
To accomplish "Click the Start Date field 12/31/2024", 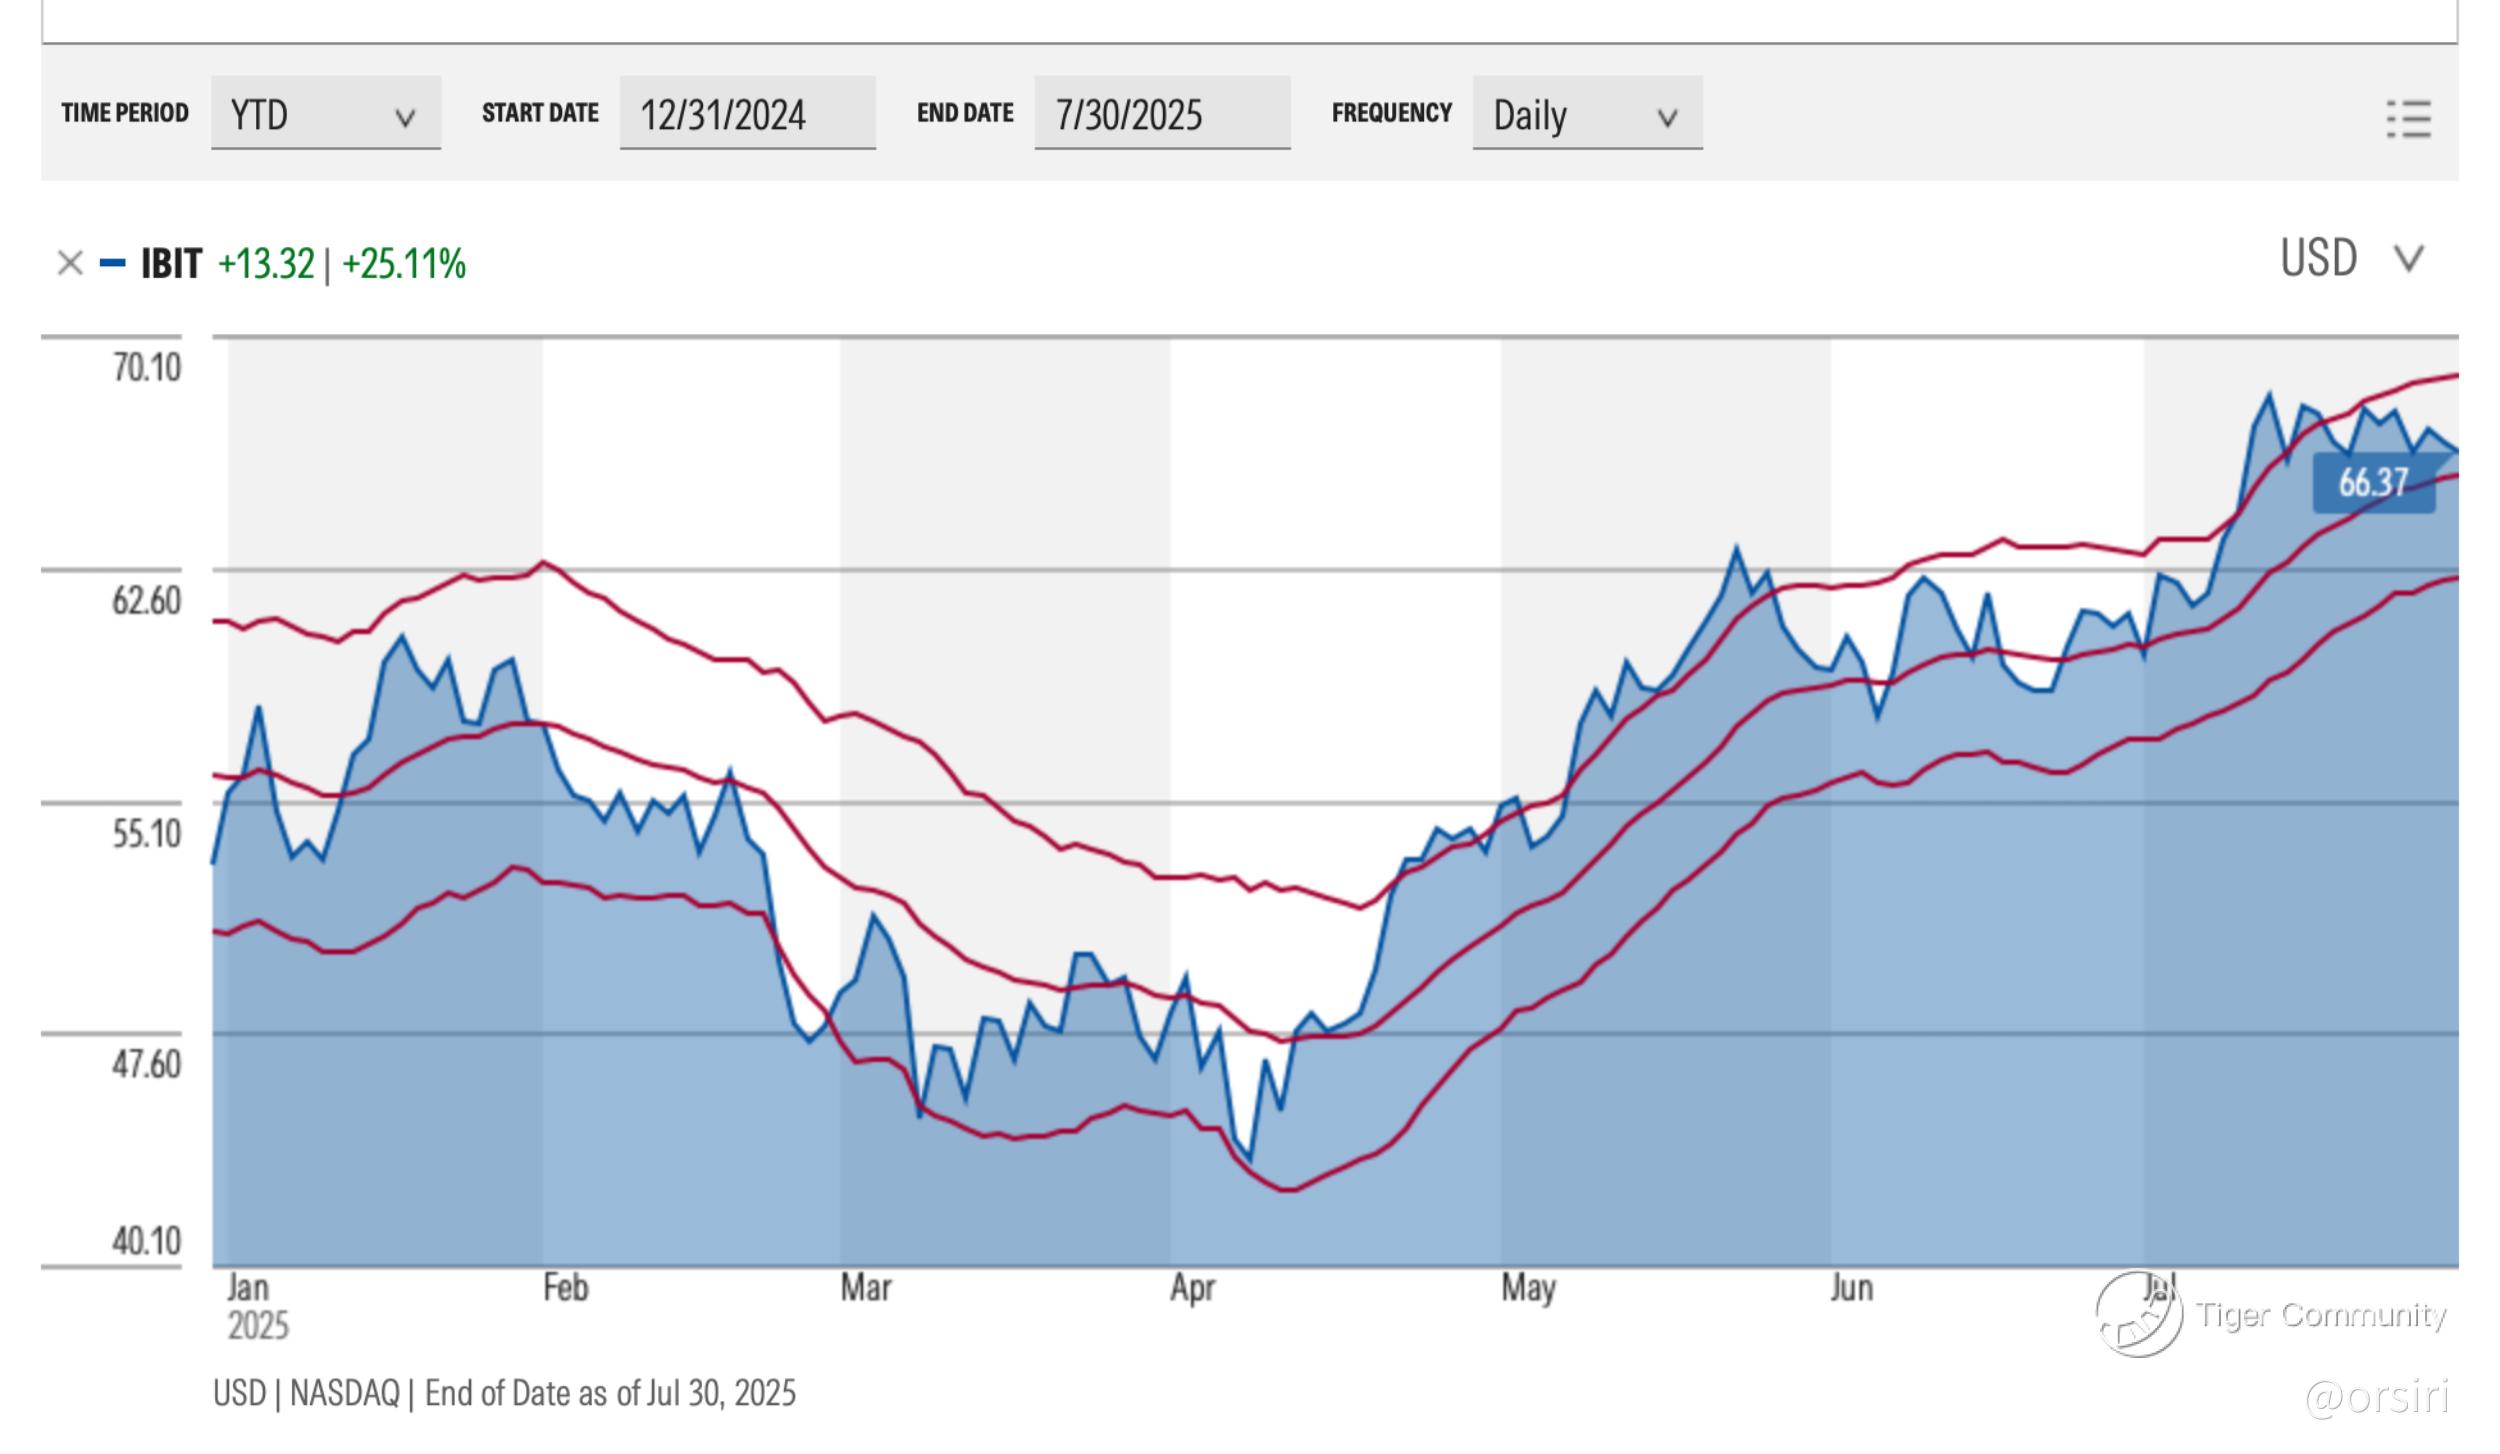I will tap(746, 114).
